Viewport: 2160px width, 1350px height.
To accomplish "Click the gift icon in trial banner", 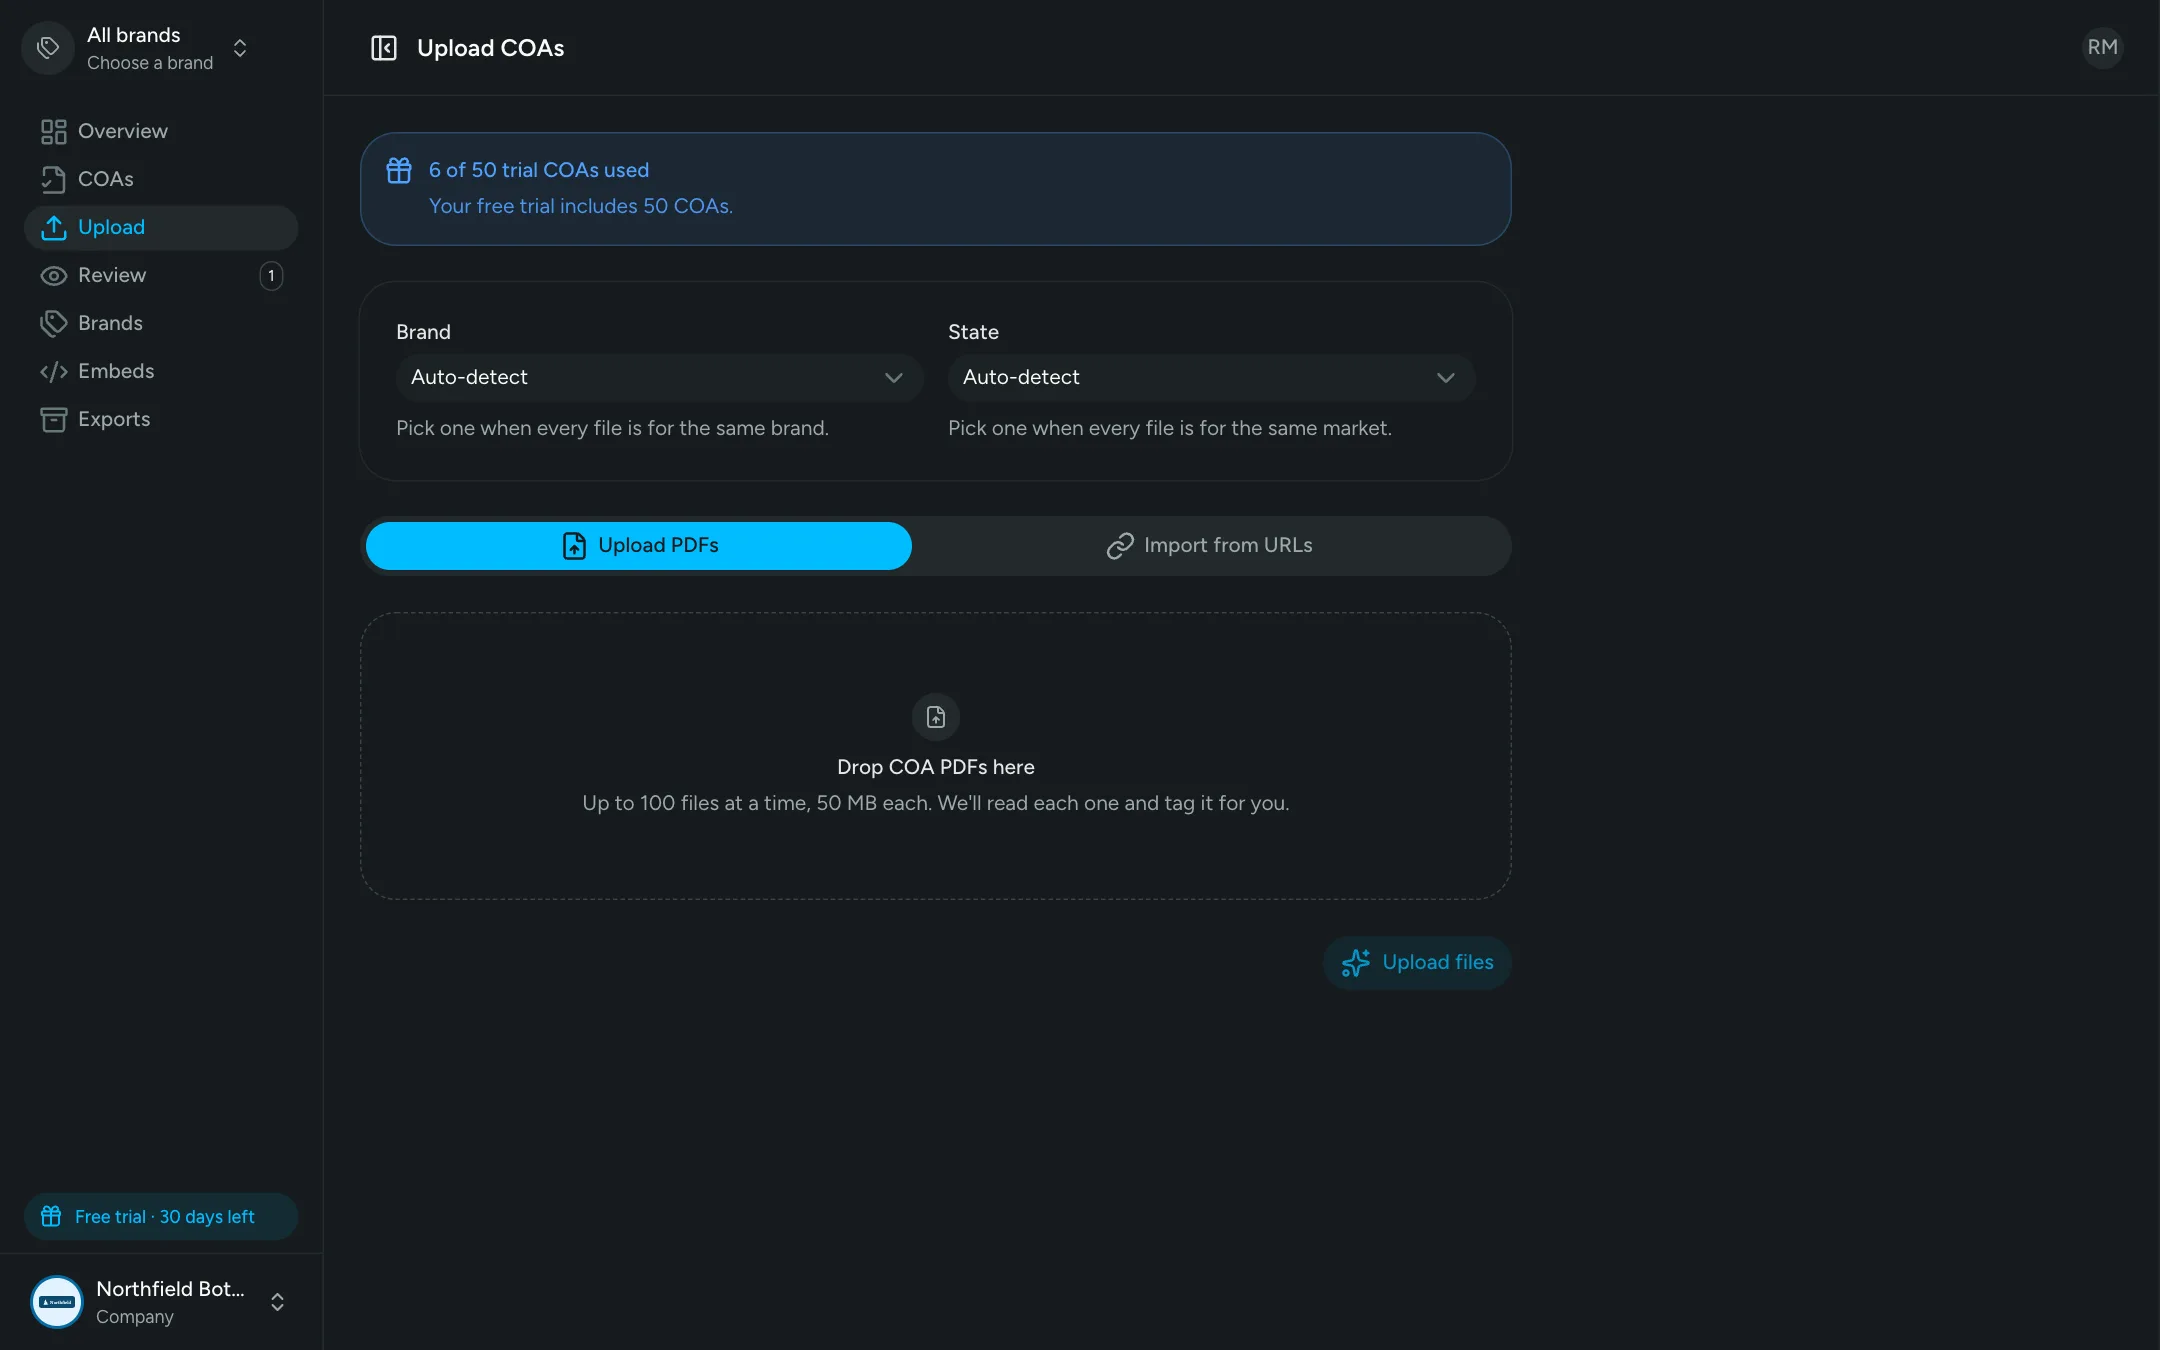I will 399,170.
